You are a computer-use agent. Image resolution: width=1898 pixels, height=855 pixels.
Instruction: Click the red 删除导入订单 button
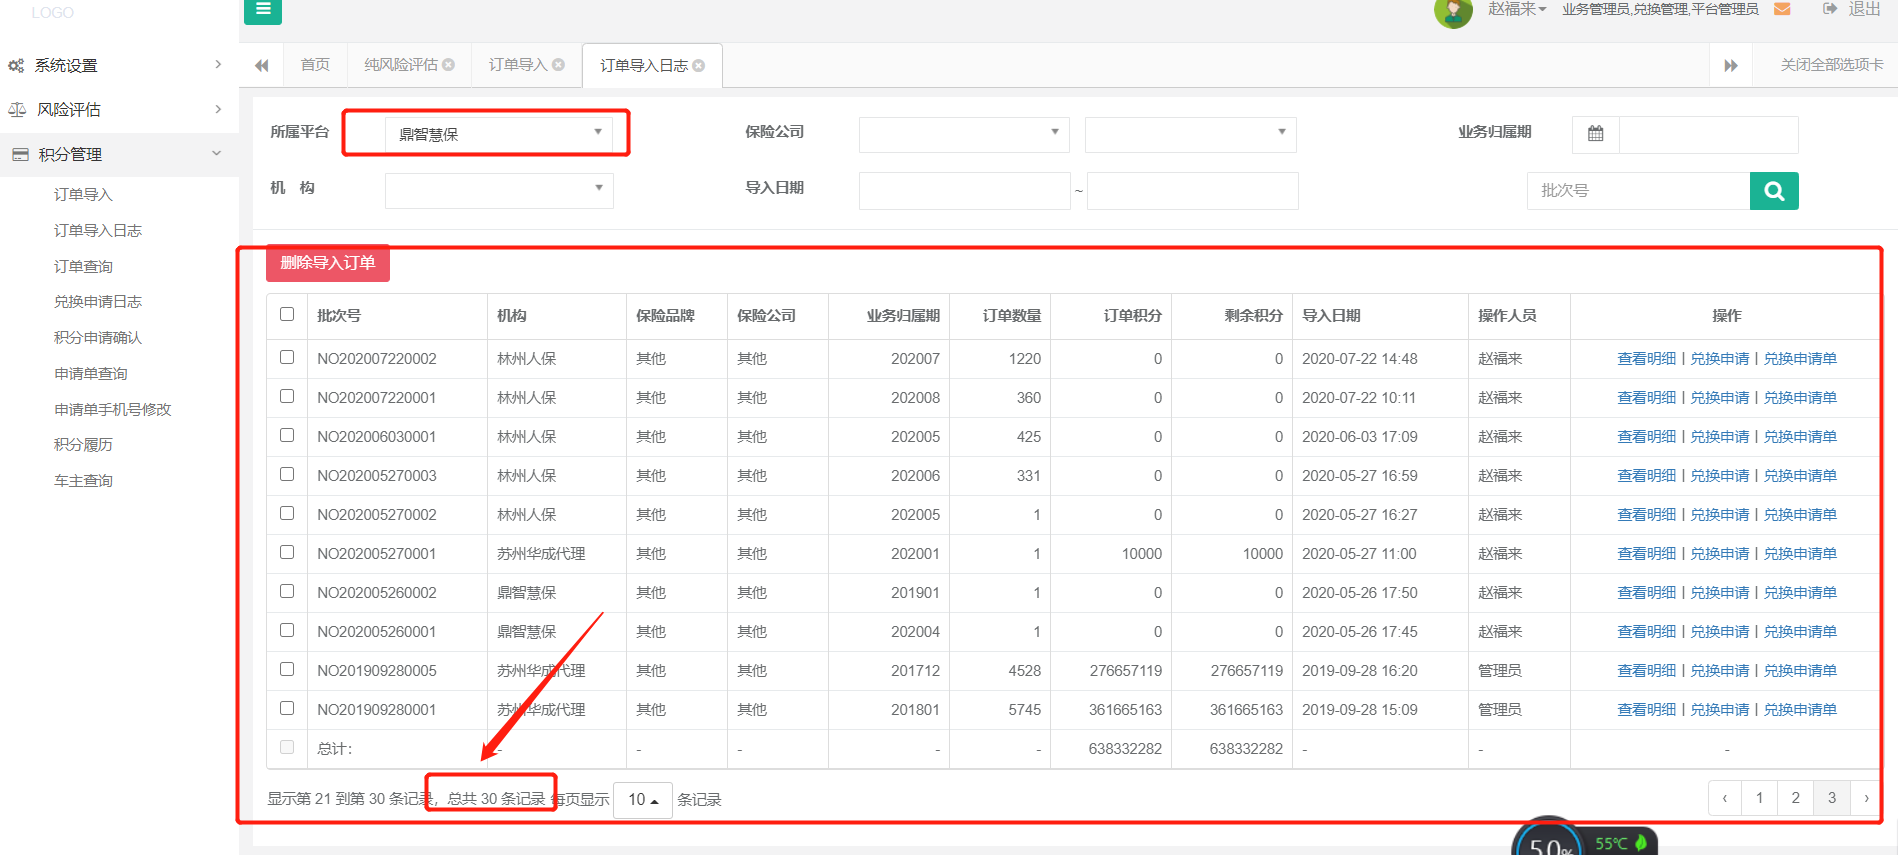327,263
